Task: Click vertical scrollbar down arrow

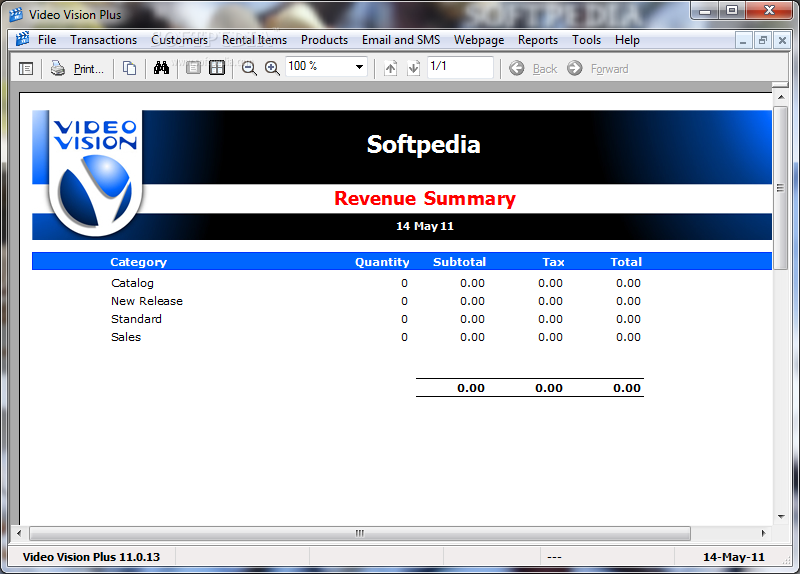Action: click(x=781, y=517)
